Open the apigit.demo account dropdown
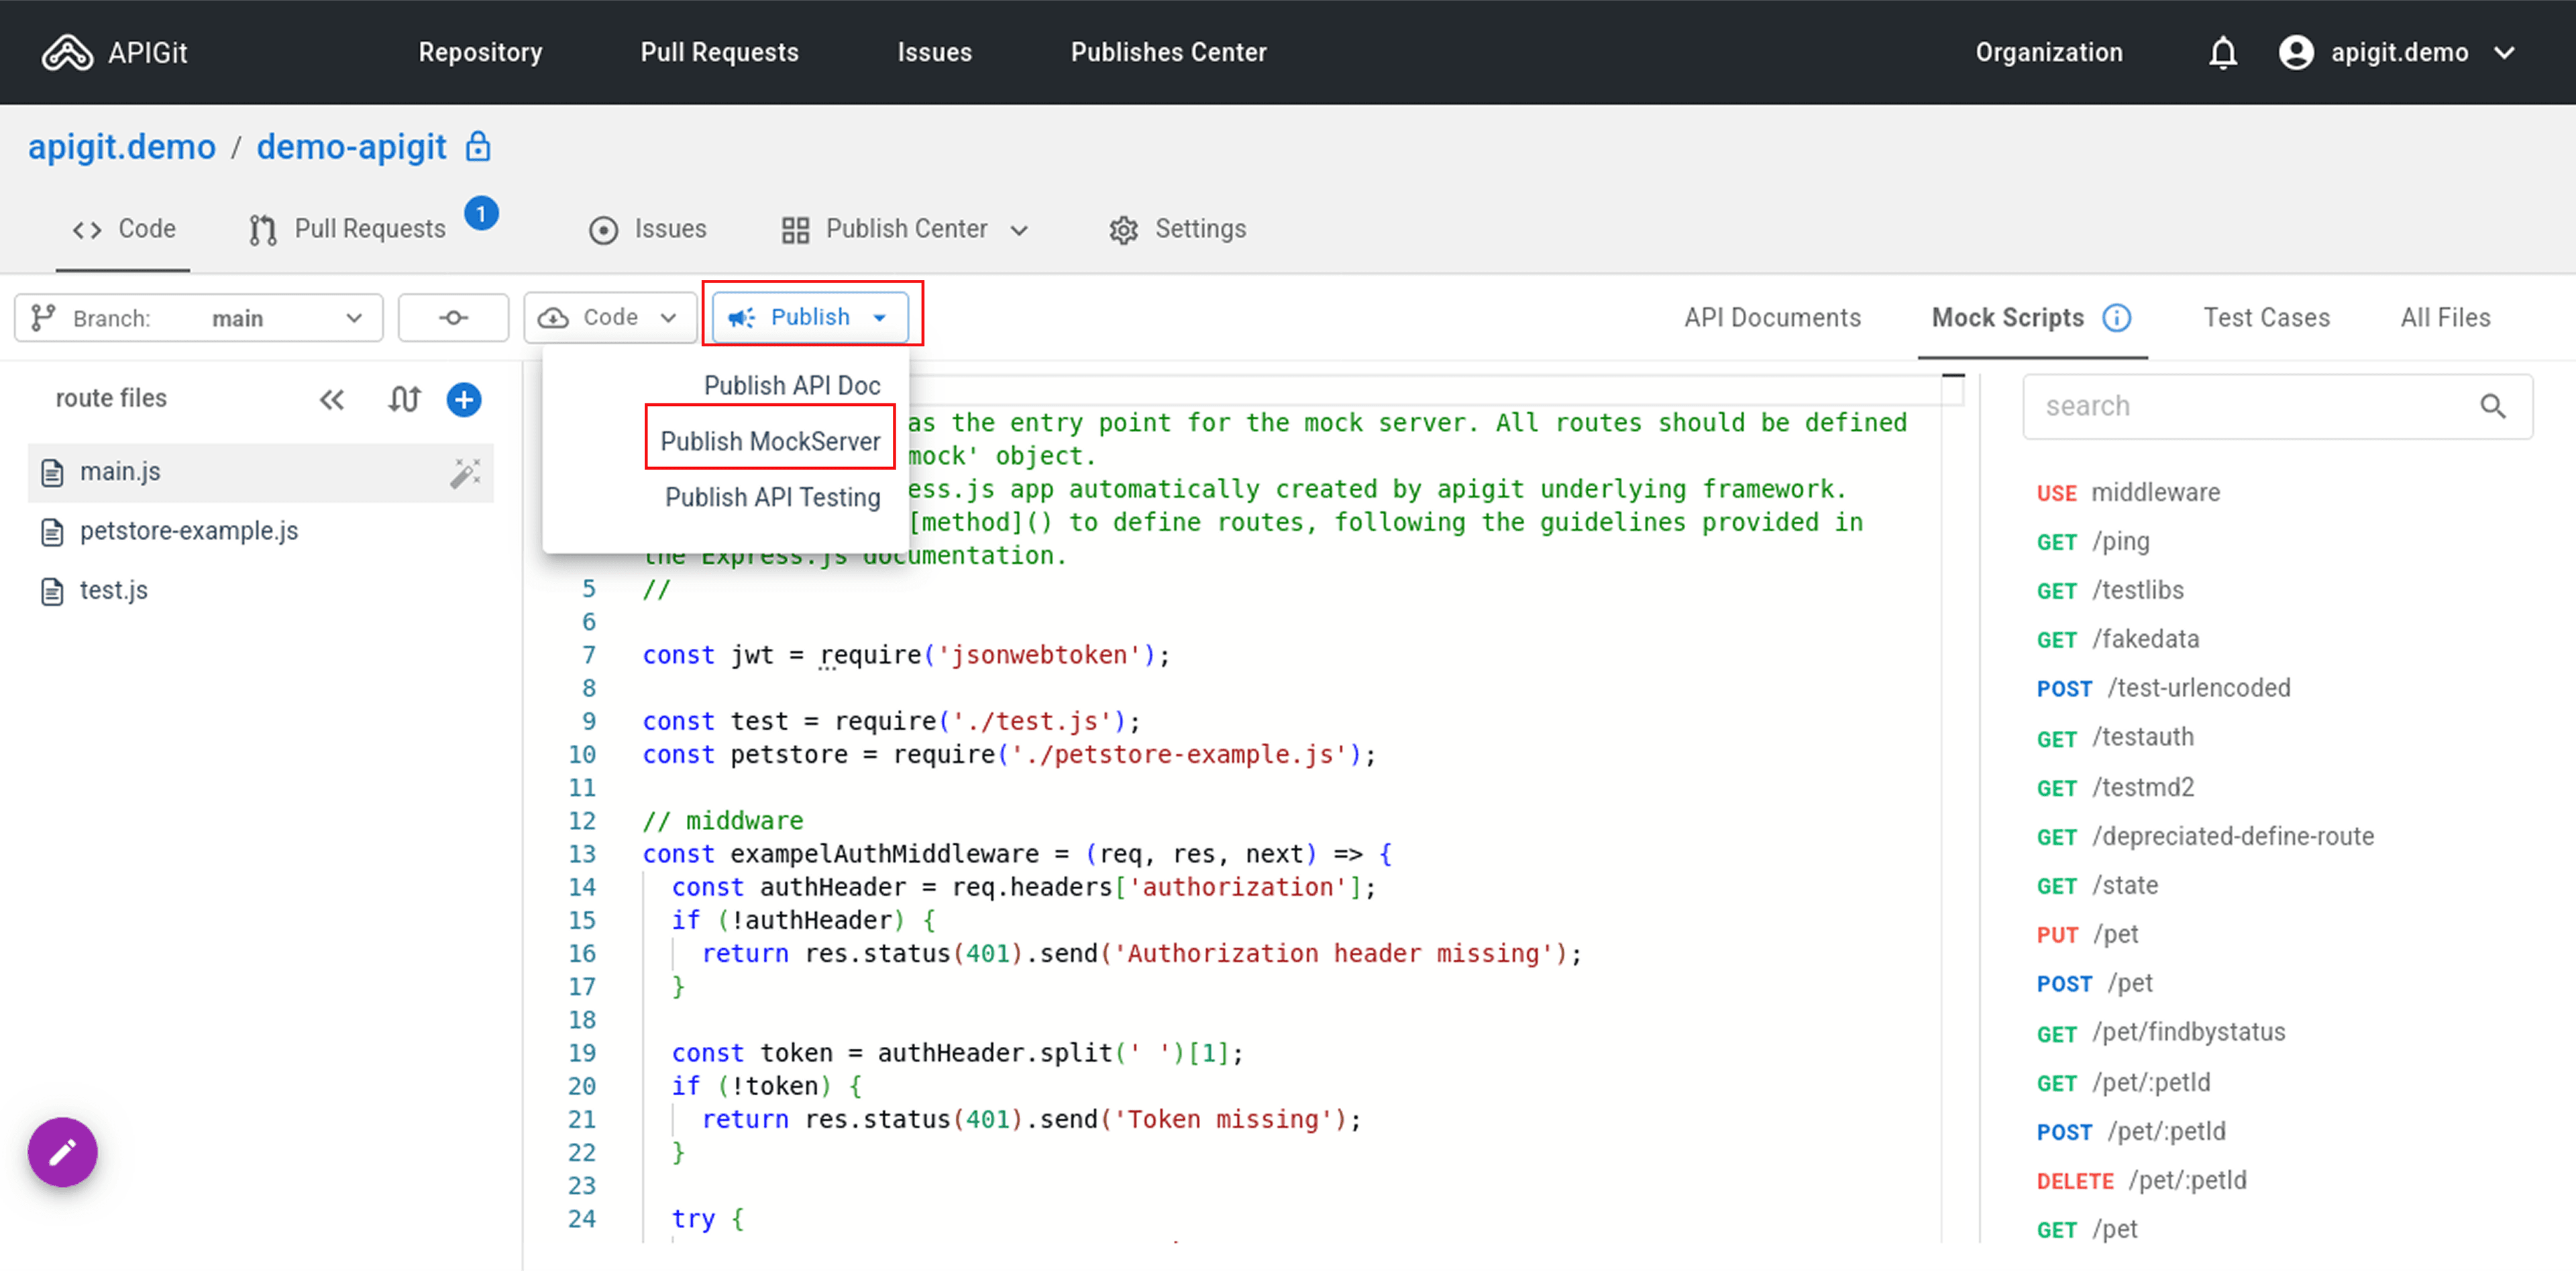The width and height of the screenshot is (2576, 1271). [2398, 52]
